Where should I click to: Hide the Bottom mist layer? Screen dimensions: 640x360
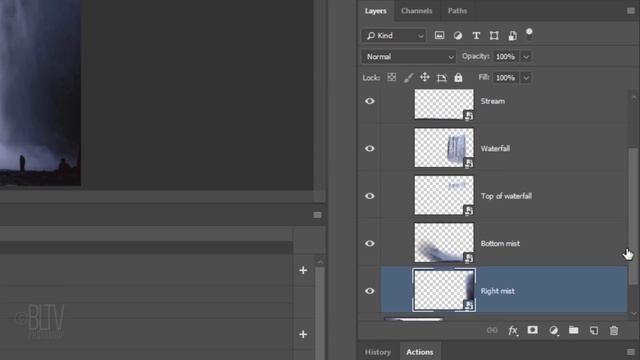(369, 244)
